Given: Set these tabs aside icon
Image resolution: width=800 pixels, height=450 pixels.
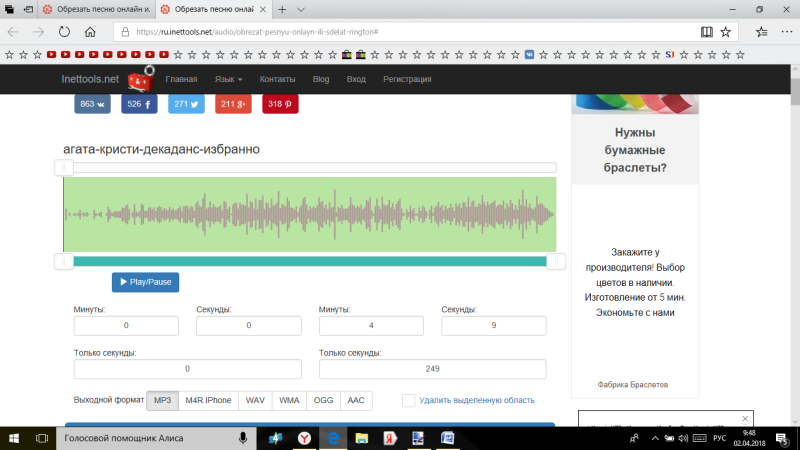Looking at the screenshot, I should 29,9.
